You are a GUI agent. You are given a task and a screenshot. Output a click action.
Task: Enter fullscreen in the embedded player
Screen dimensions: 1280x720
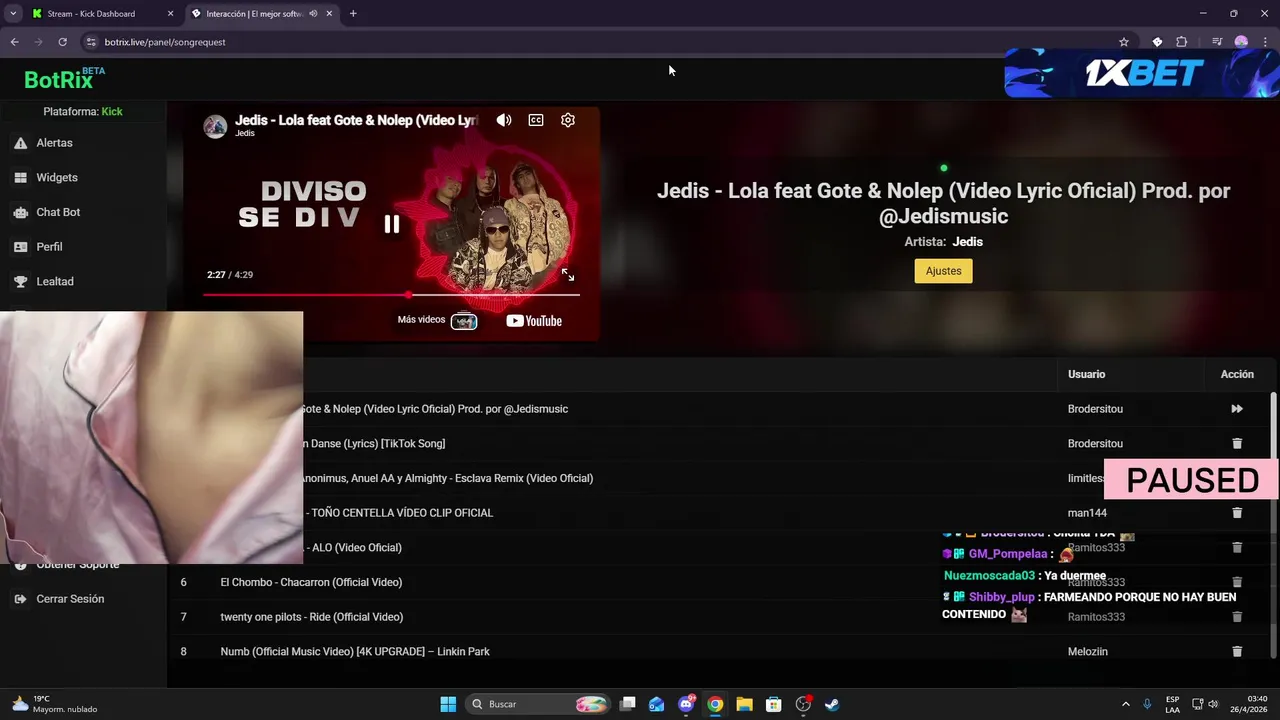(x=568, y=274)
